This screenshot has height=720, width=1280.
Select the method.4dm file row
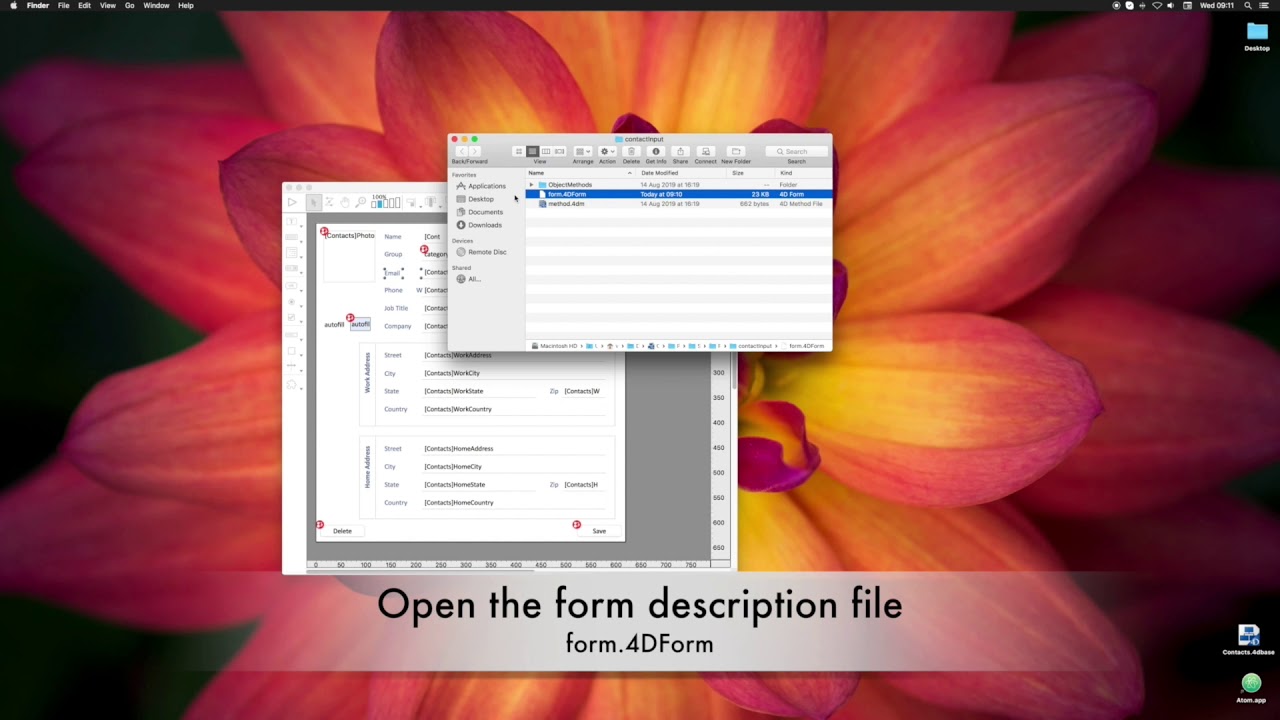pos(679,204)
